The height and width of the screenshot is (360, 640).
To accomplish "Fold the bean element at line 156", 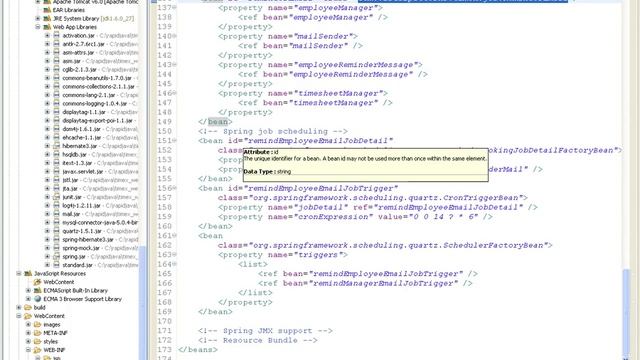I will (175, 188).
